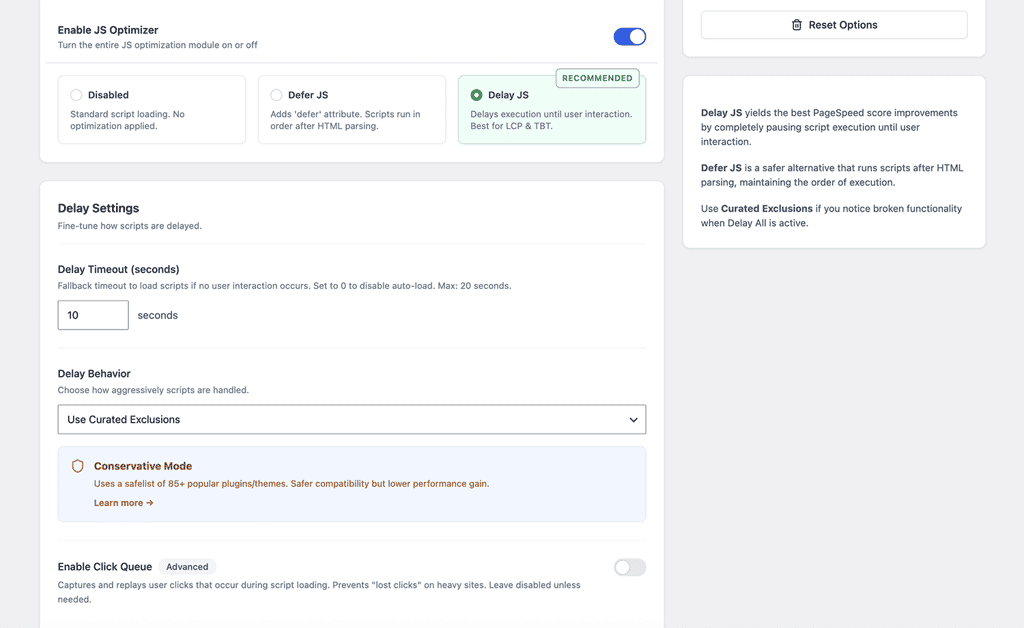Image resolution: width=1024 pixels, height=628 pixels.
Task: Click the 'Fine-tune how scripts are delayed' text
Action: click(129, 226)
